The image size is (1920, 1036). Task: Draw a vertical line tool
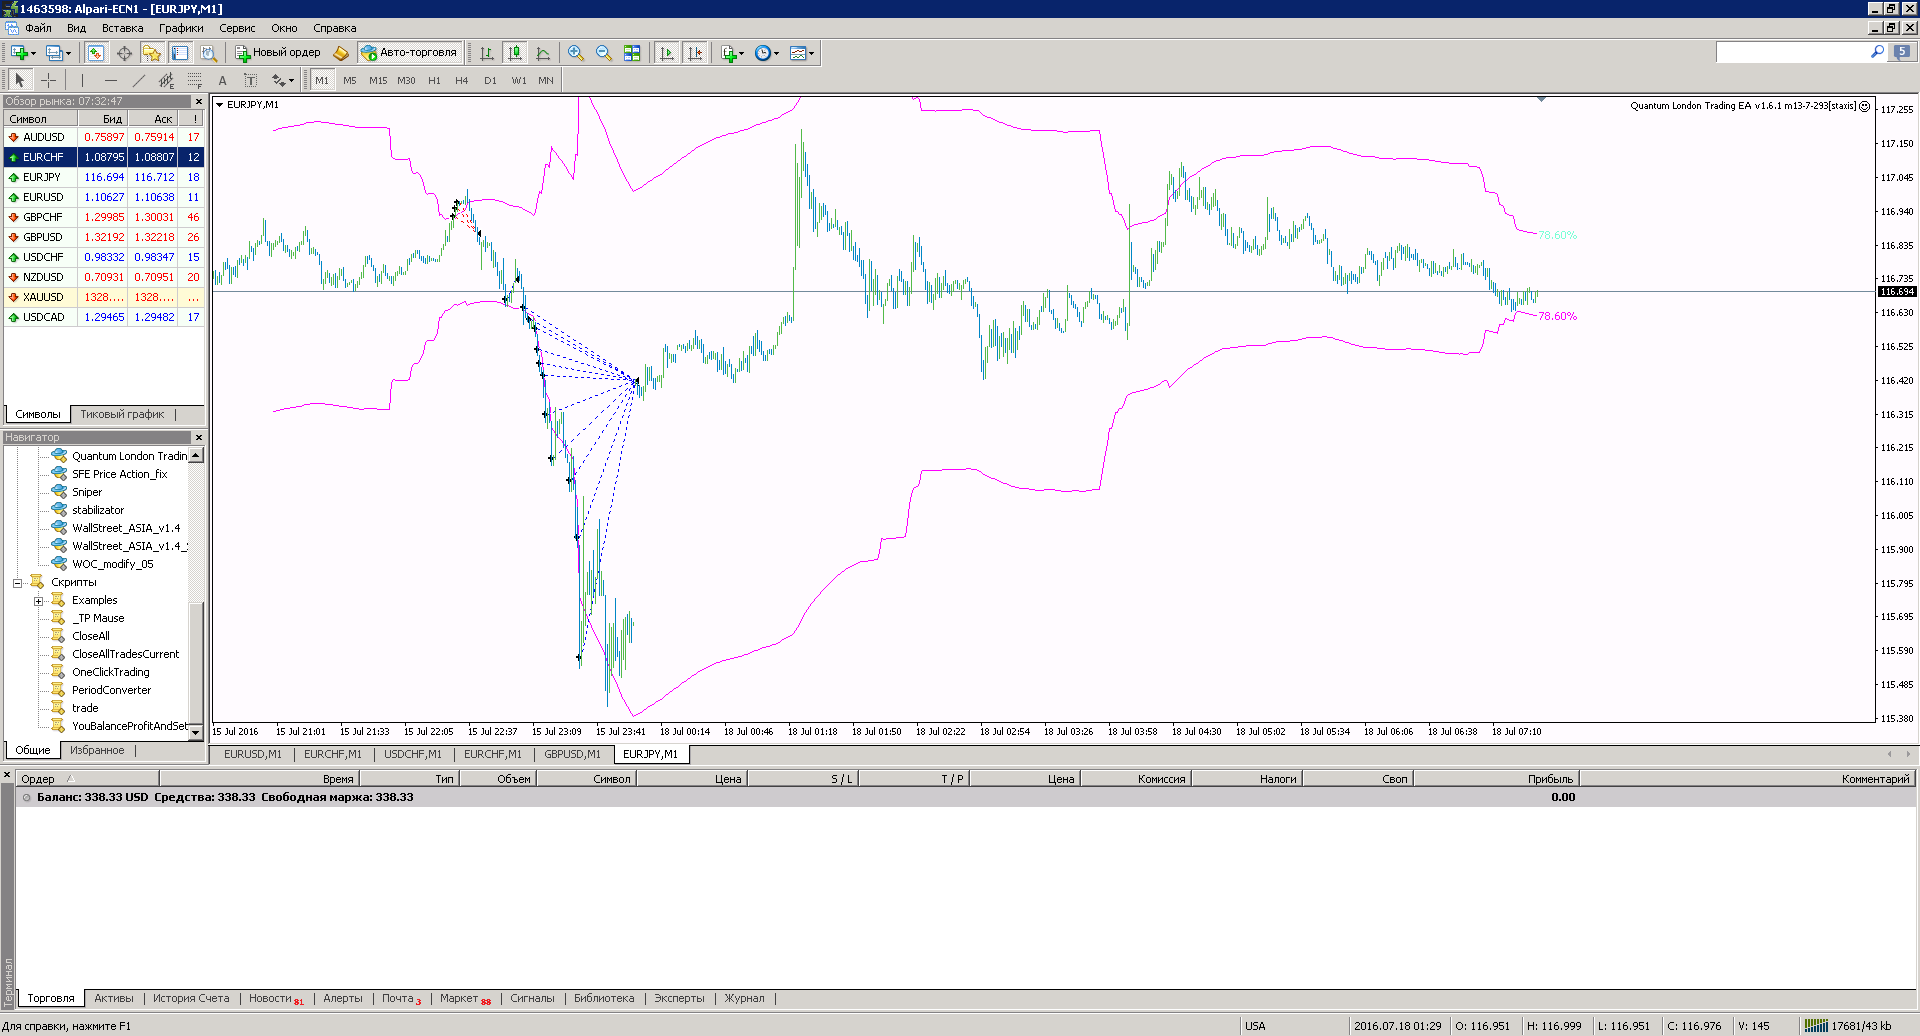[x=82, y=80]
